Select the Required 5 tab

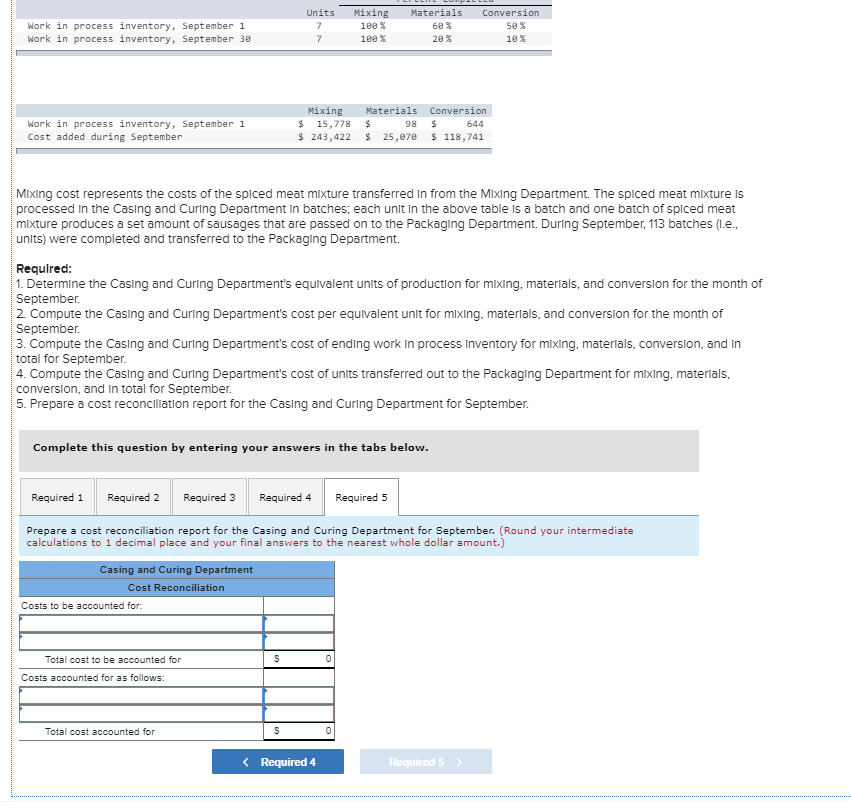click(x=362, y=497)
